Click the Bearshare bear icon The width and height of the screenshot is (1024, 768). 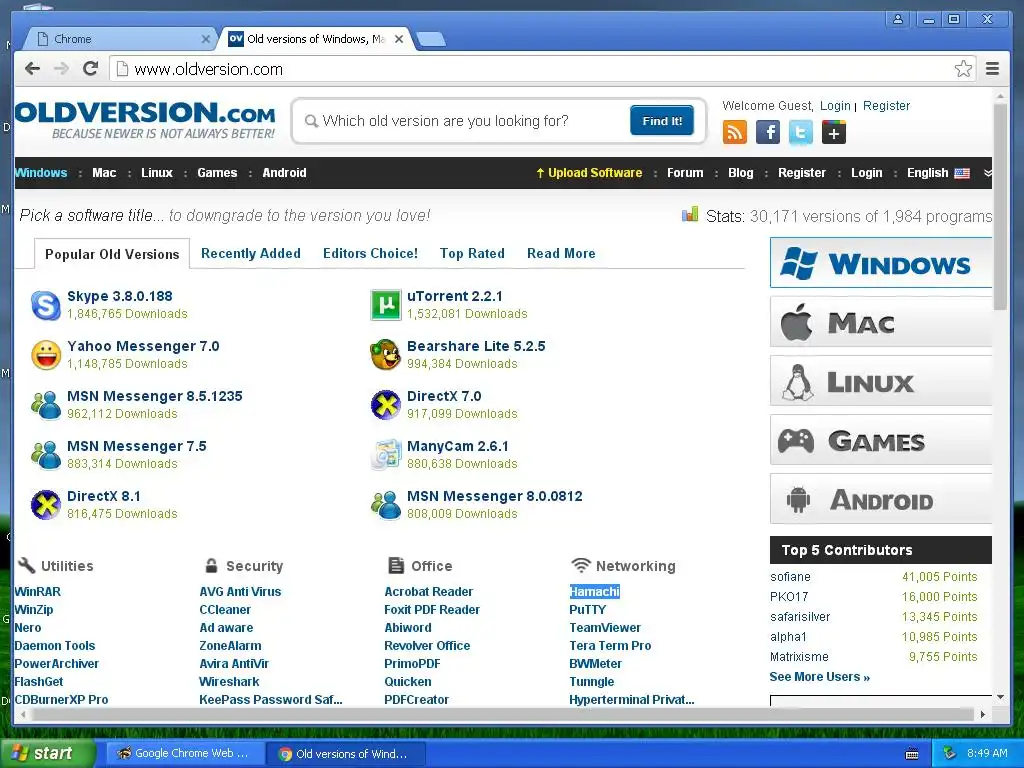pos(385,355)
